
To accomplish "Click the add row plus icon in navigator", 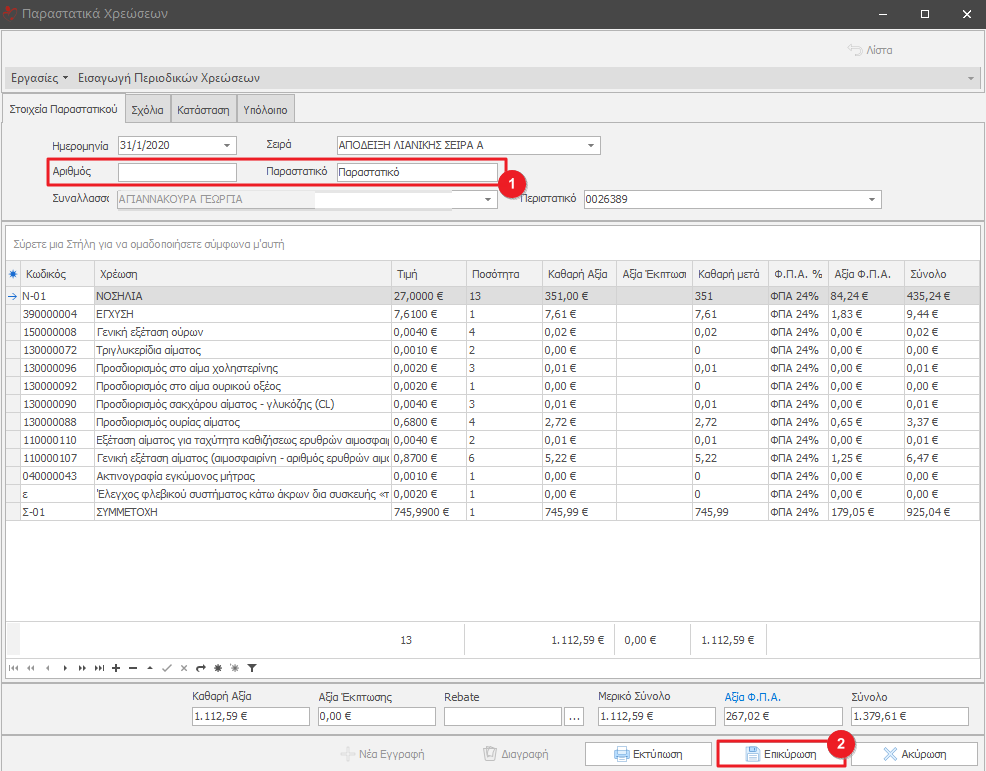I will coord(116,667).
